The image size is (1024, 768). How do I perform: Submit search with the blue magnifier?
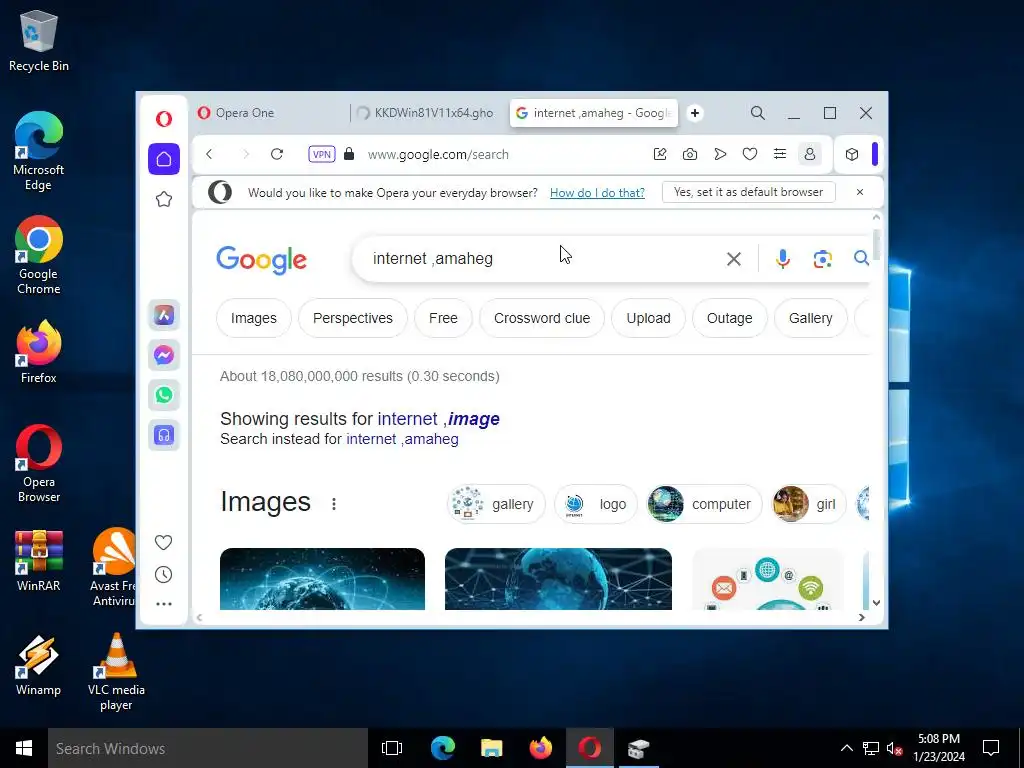(x=861, y=259)
